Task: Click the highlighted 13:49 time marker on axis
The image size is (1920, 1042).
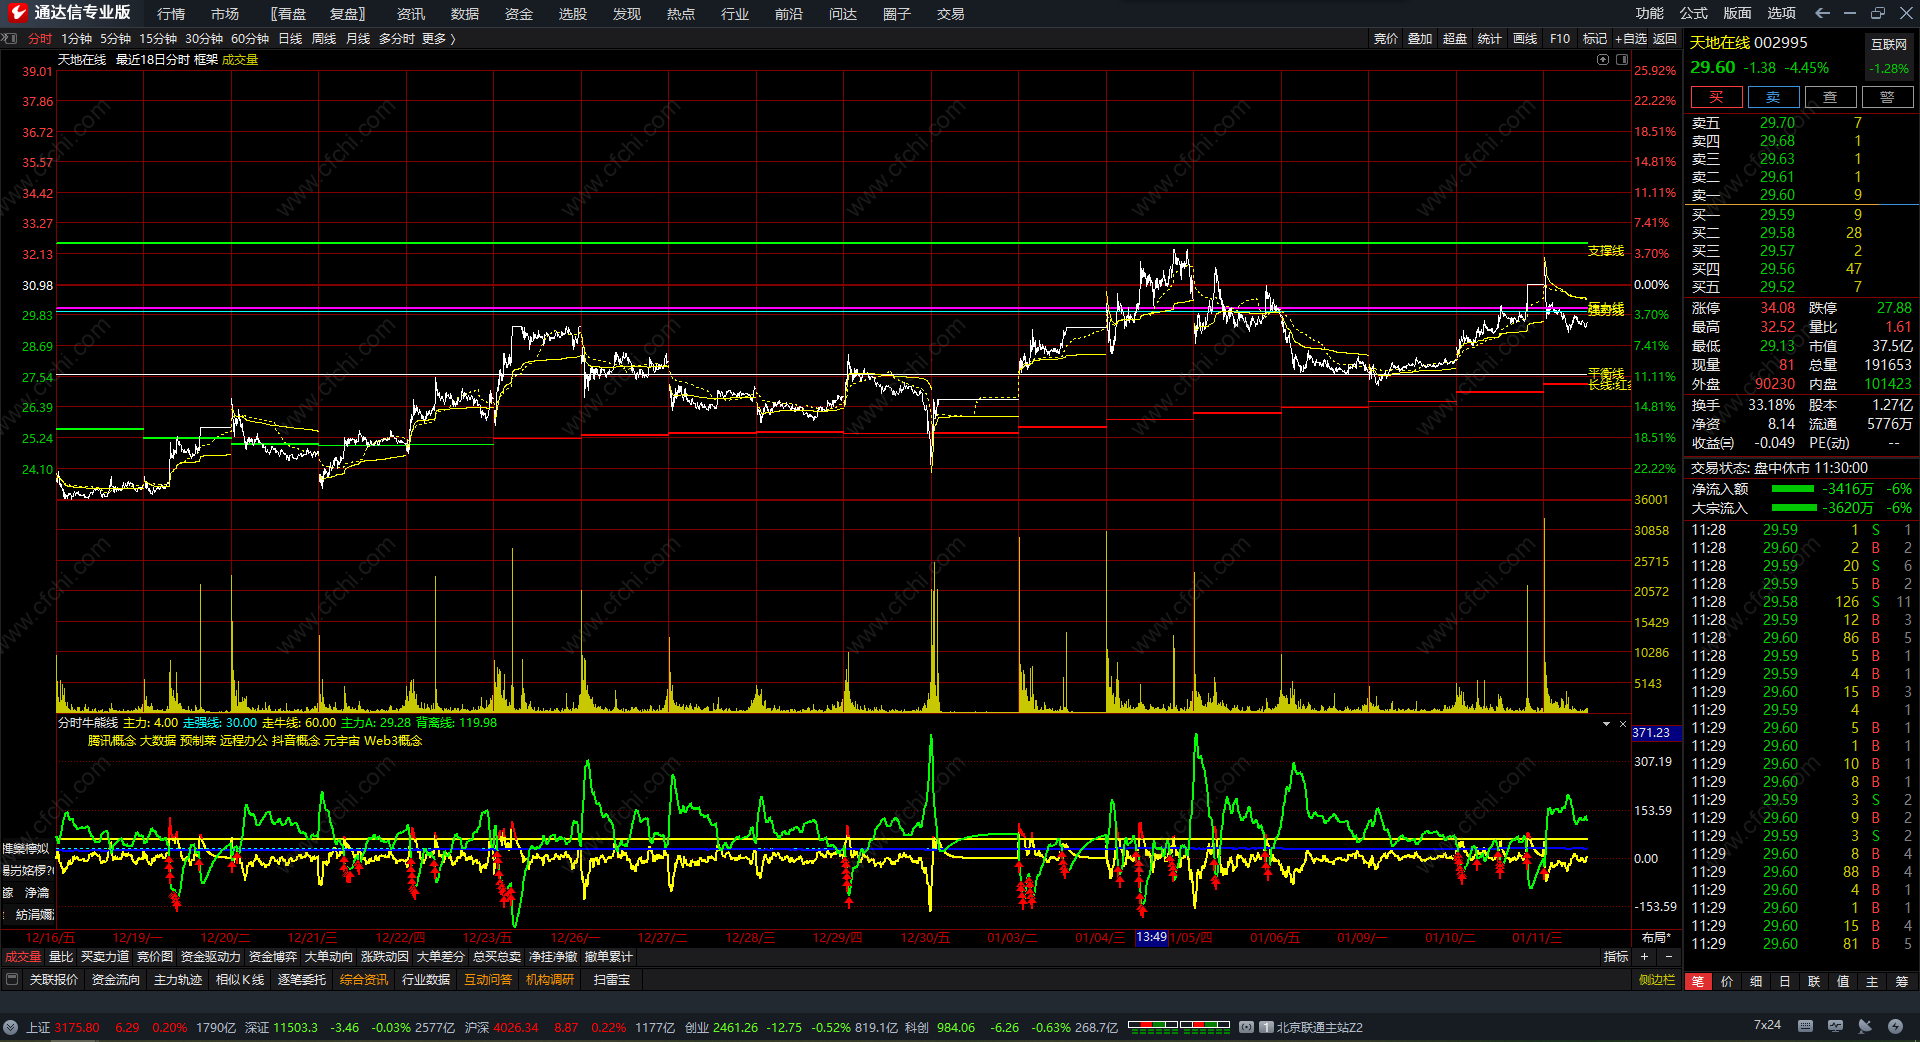Action: [1151, 937]
